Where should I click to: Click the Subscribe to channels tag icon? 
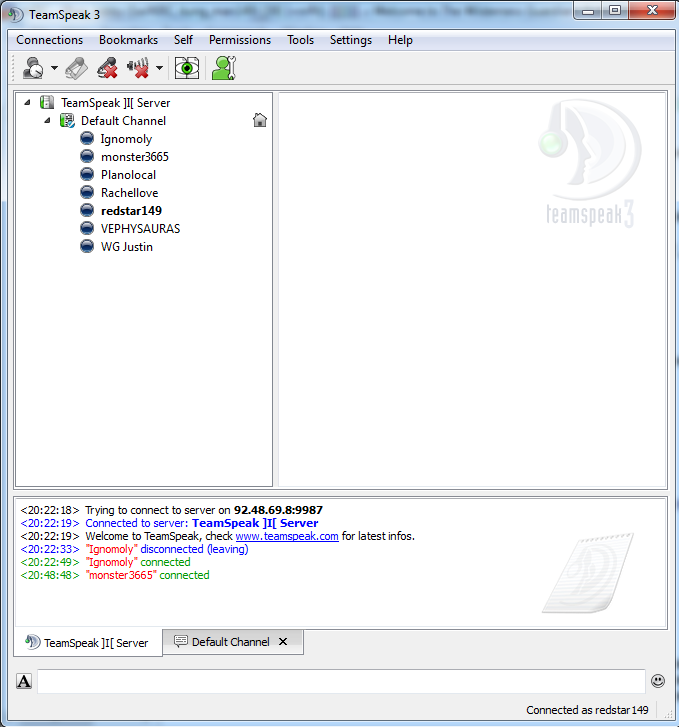pos(77,68)
